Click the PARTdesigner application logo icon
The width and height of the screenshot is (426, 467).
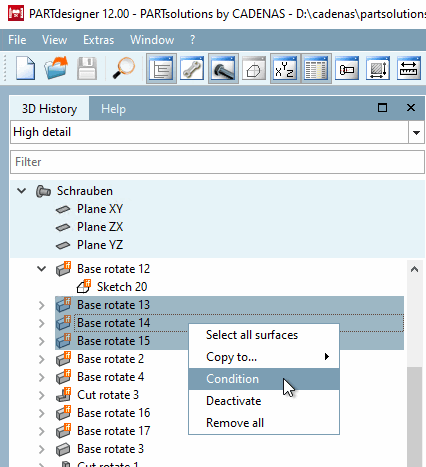pos(16,14)
